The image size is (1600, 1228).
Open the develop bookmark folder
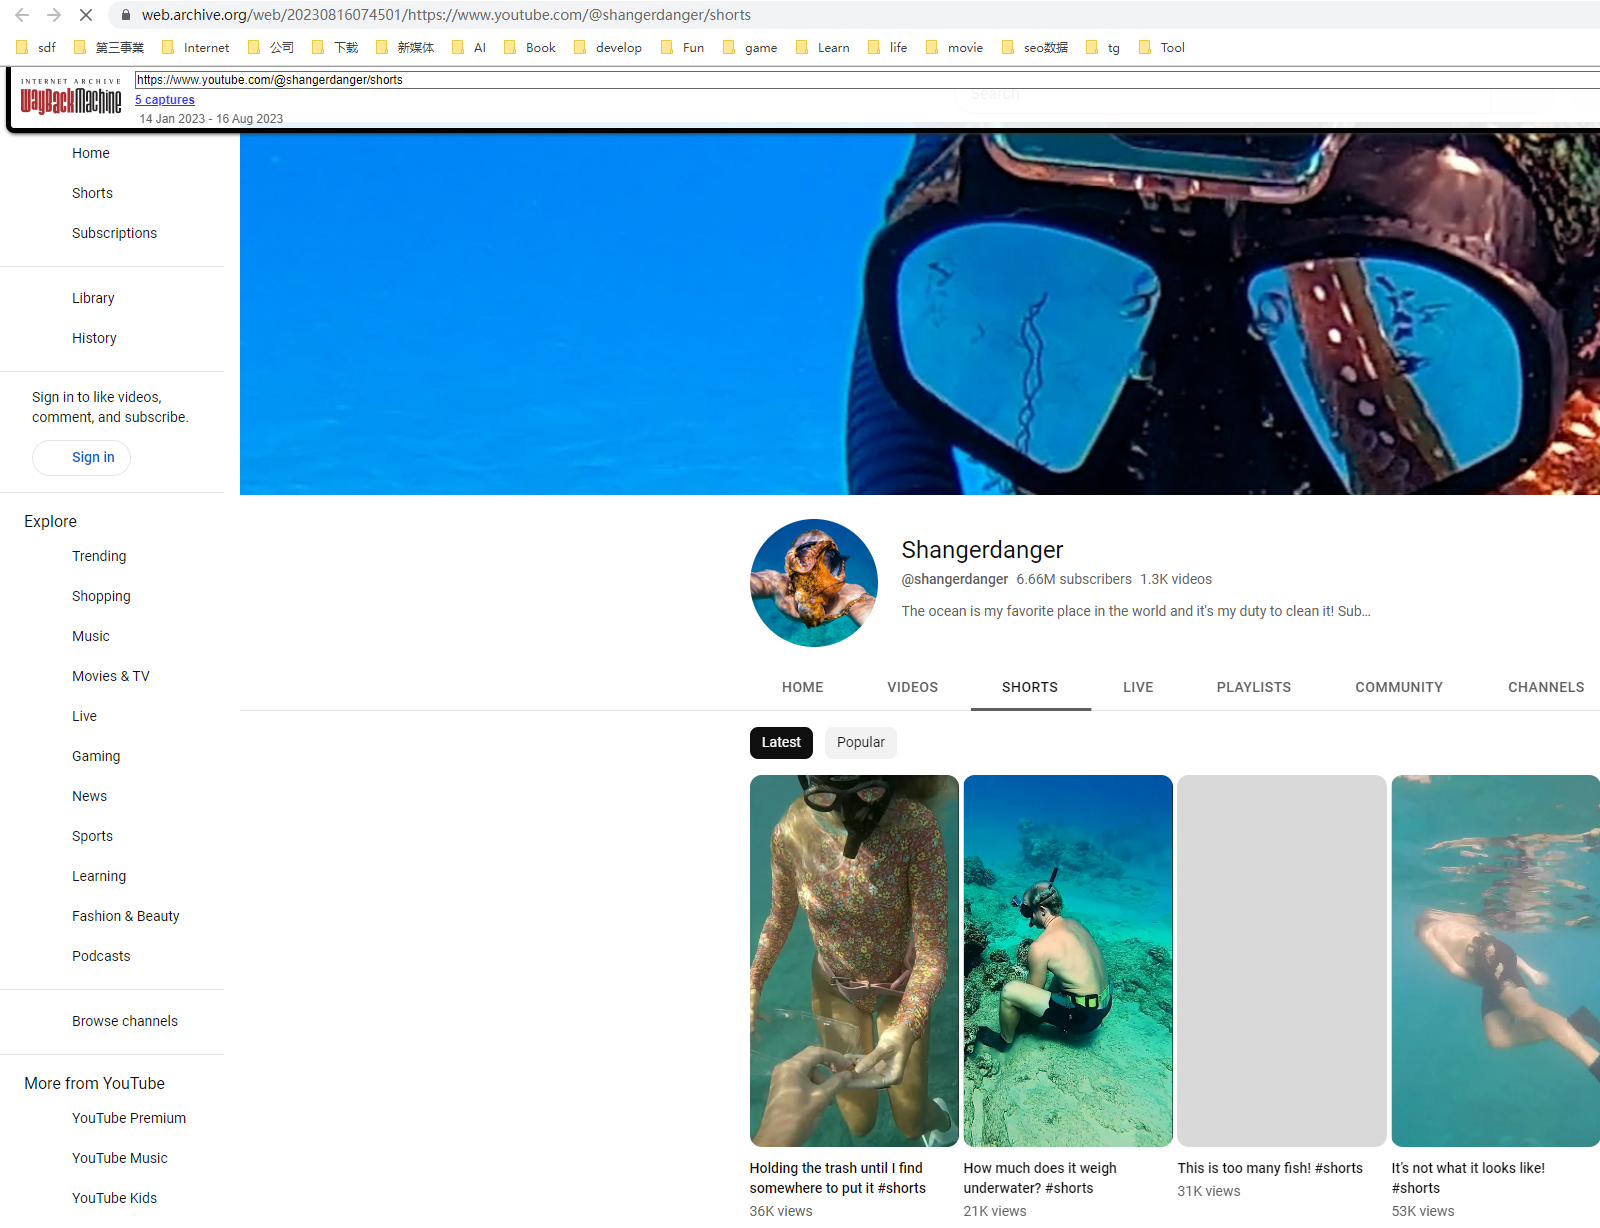(x=608, y=47)
